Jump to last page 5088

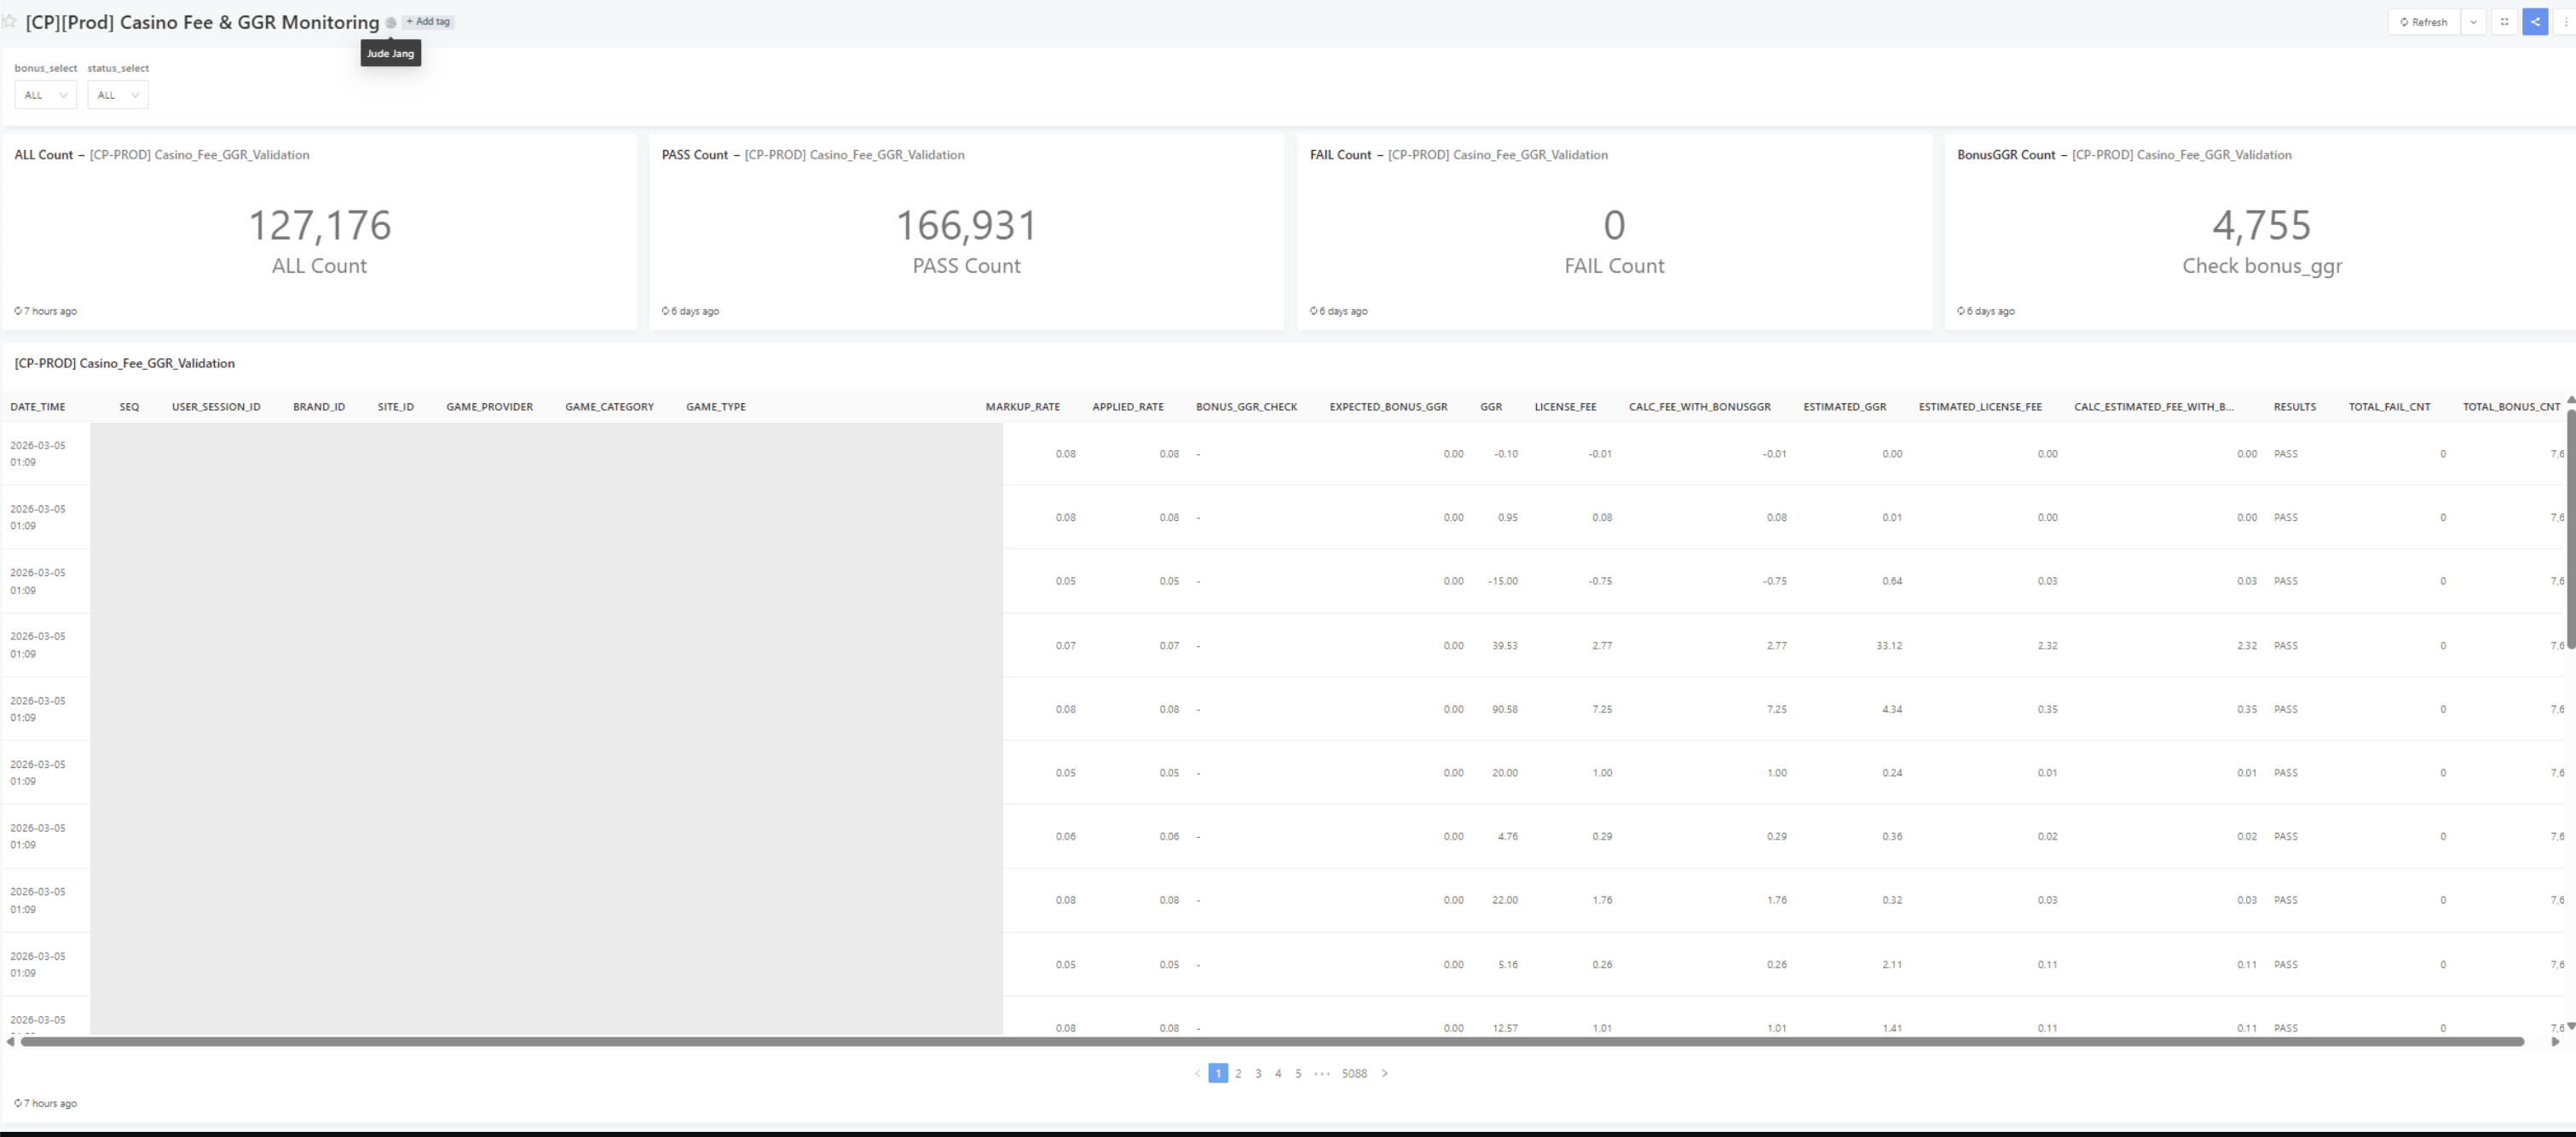click(1354, 1073)
